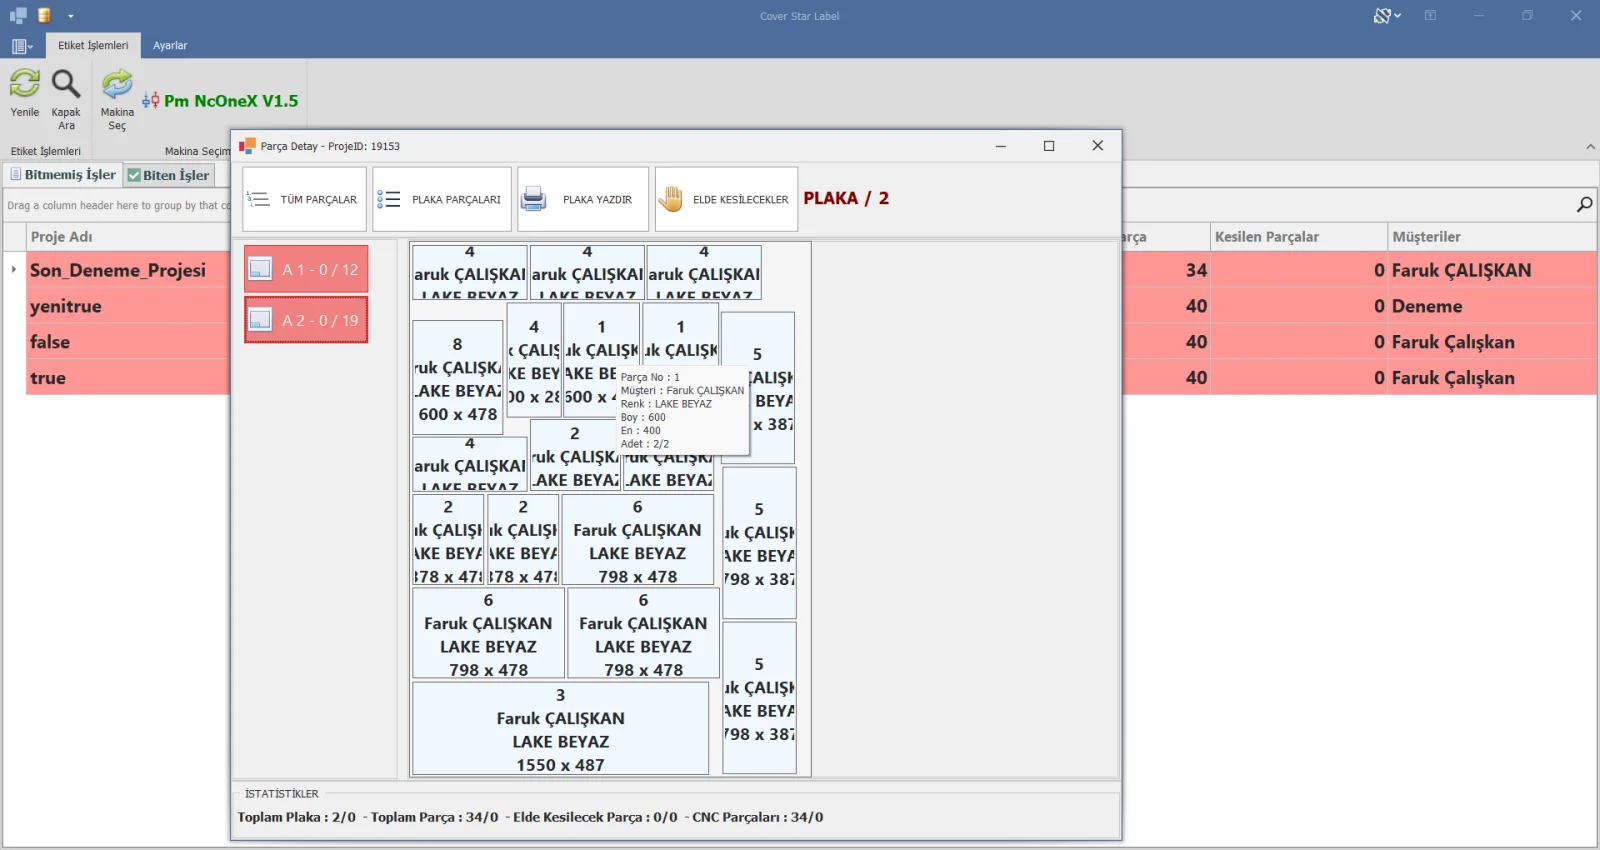The height and width of the screenshot is (850, 1600).
Task: Switch to Biten İşler tab
Action: pos(168,175)
